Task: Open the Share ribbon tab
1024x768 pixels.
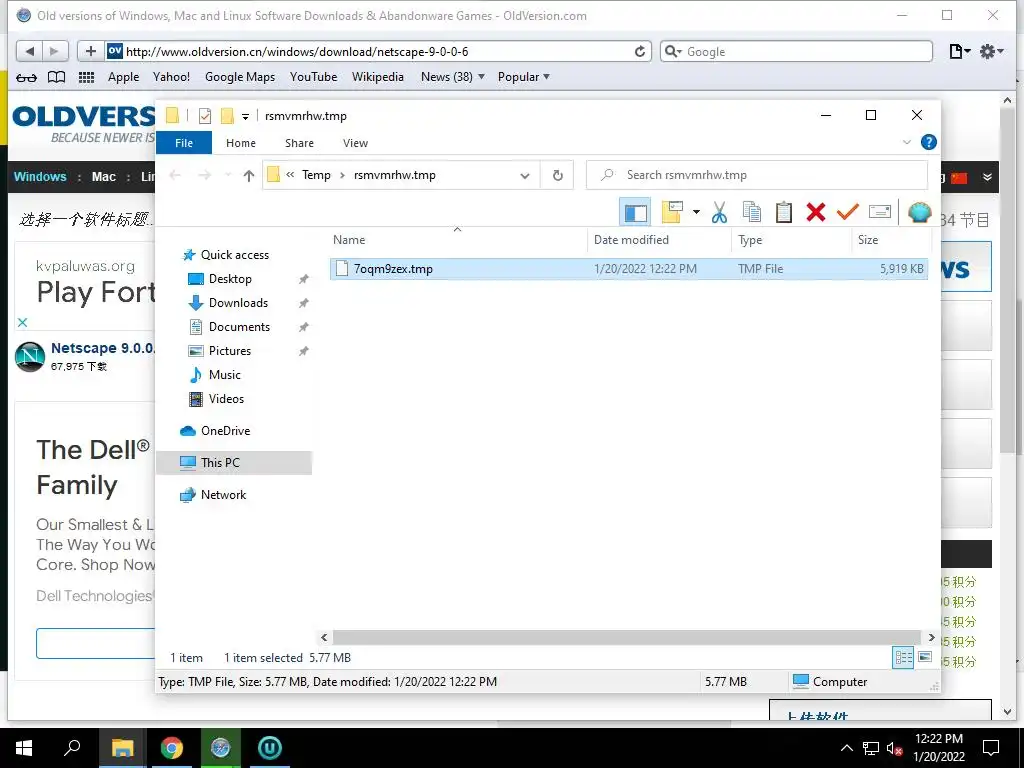Action: (299, 143)
